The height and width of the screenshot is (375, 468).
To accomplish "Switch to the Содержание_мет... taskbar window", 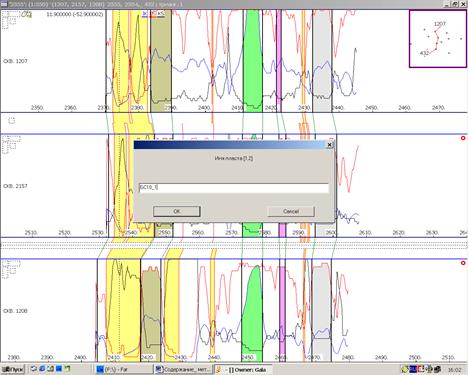I will click(x=183, y=369).
